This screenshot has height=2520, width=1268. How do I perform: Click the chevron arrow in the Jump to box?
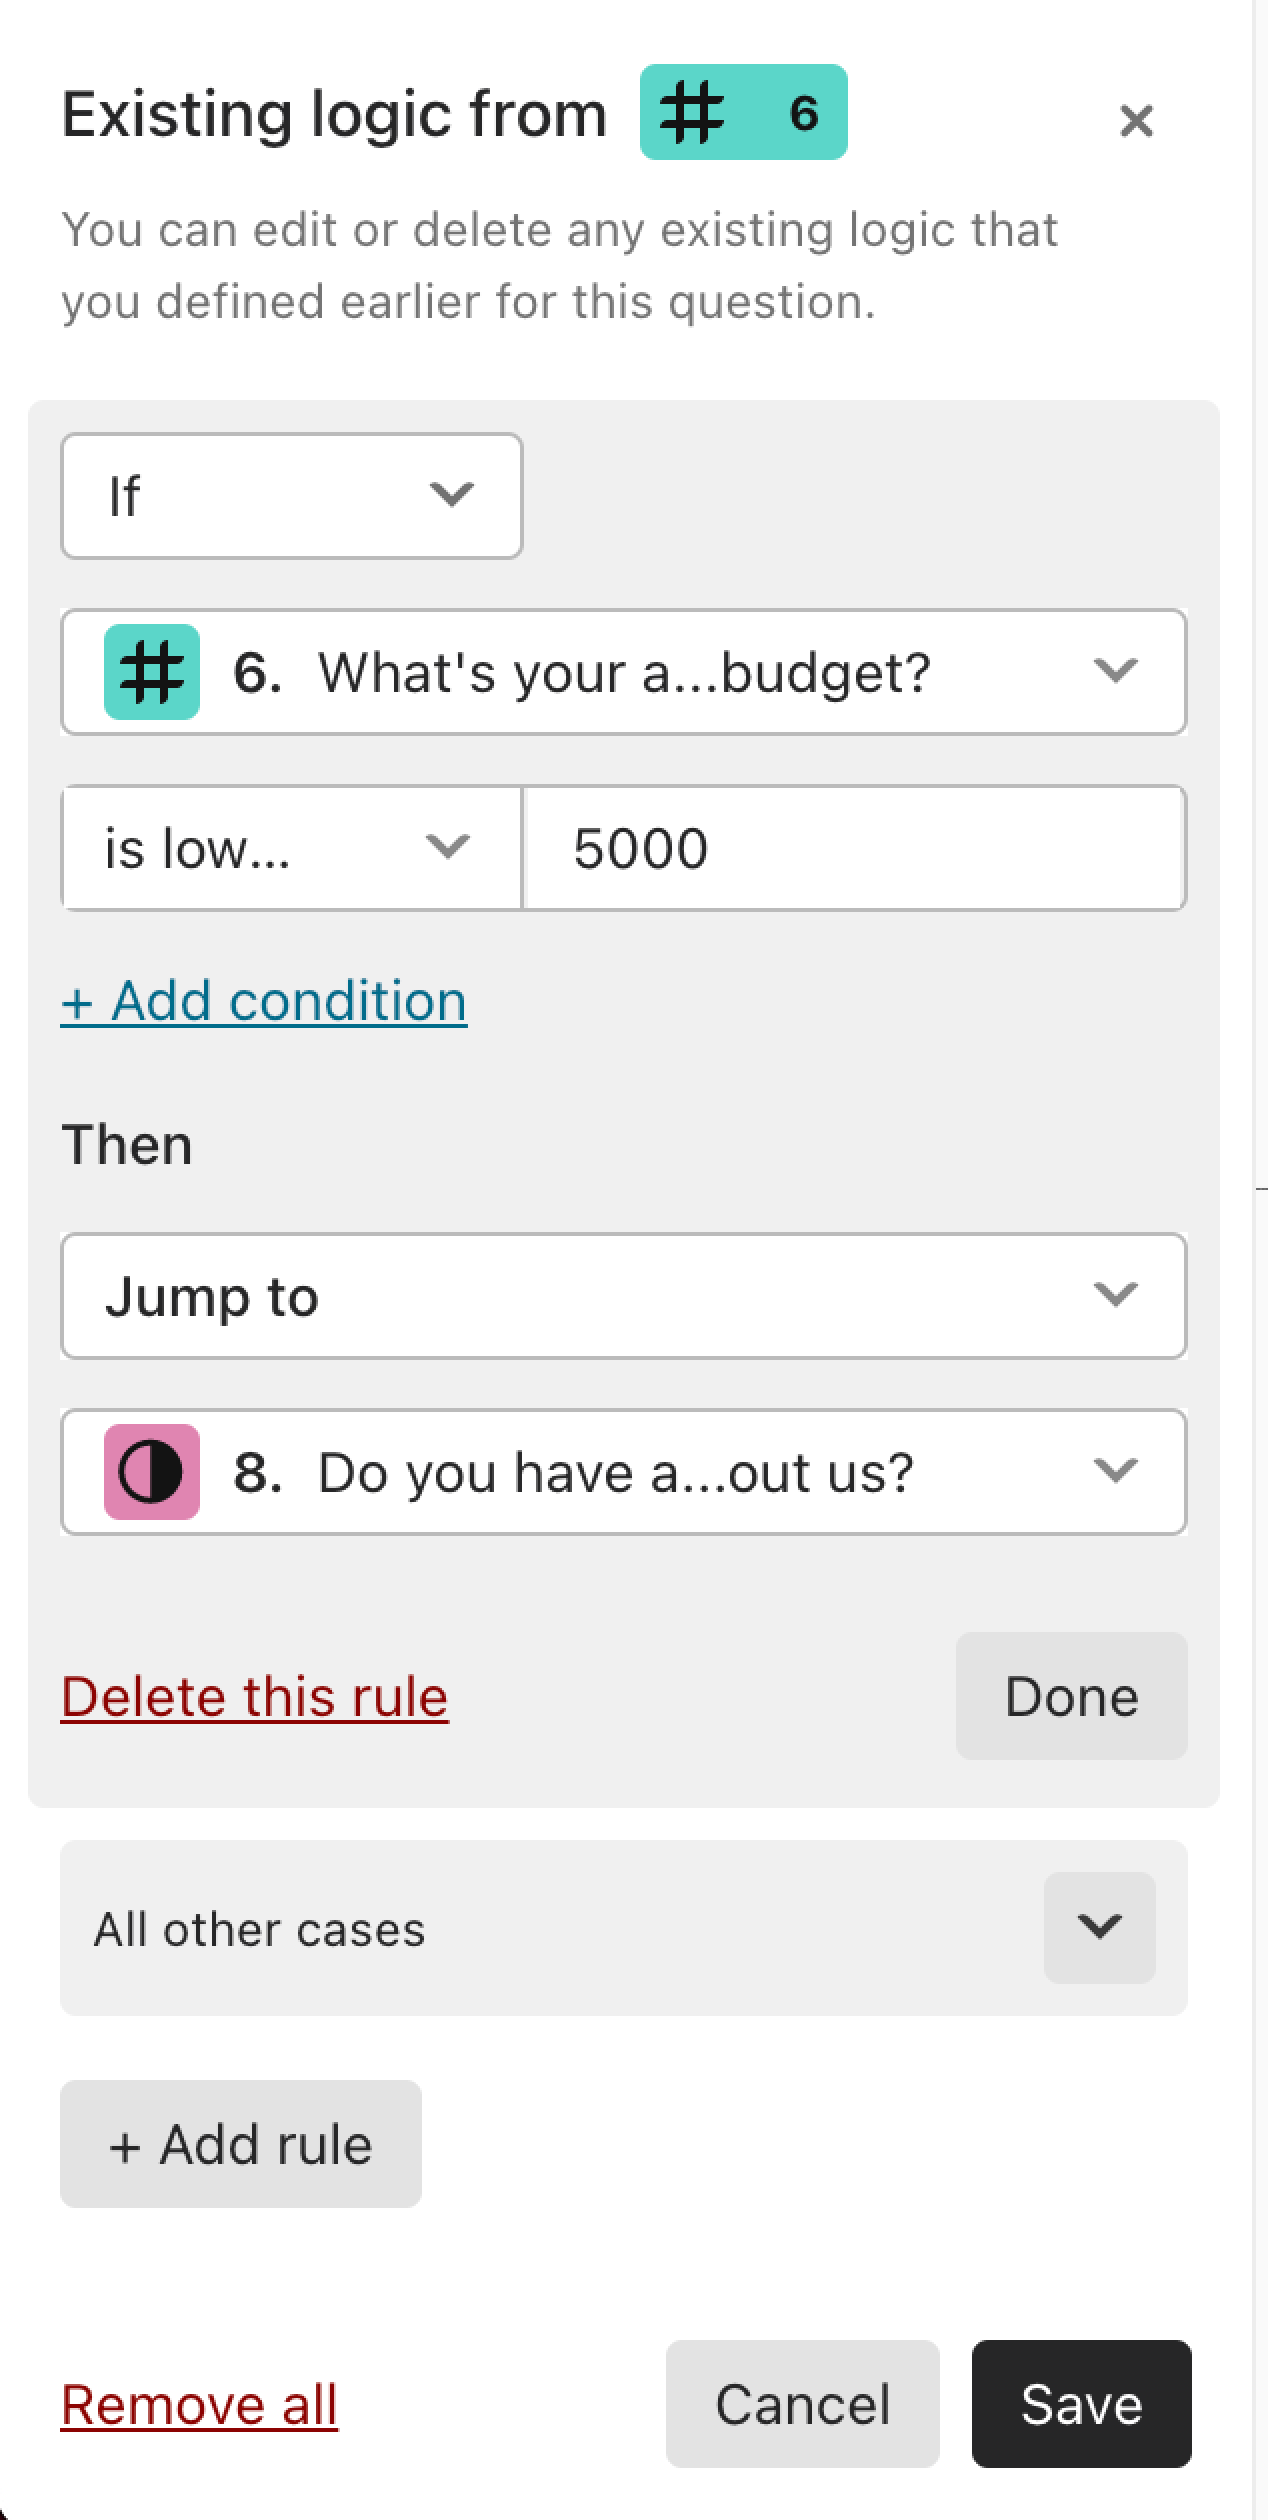1115,1295
